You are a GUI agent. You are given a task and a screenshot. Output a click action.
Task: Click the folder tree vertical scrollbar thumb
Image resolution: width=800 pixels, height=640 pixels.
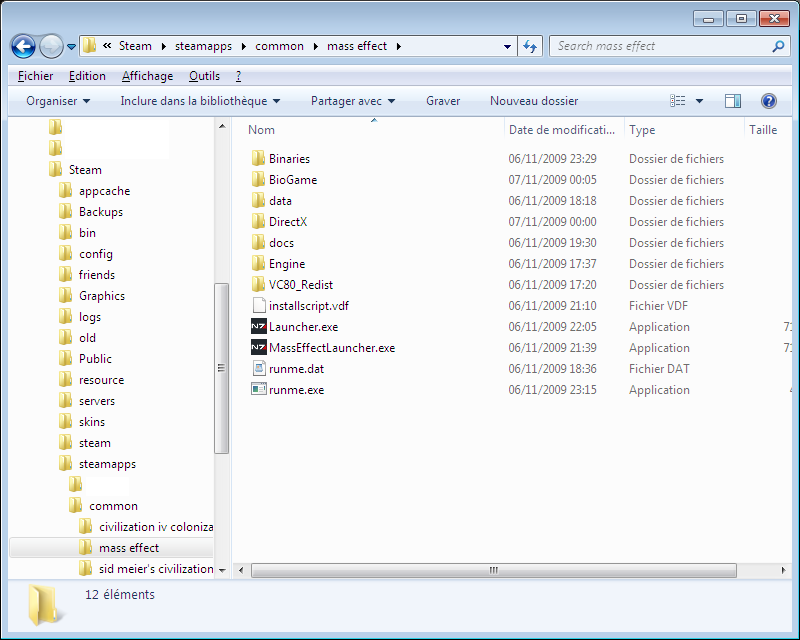click(x=221, y=368)
